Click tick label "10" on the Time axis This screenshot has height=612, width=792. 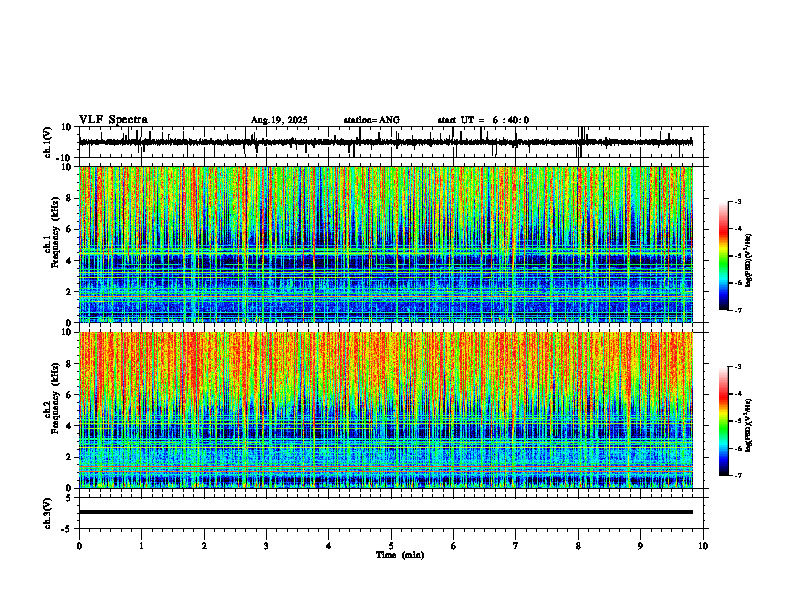703,546
